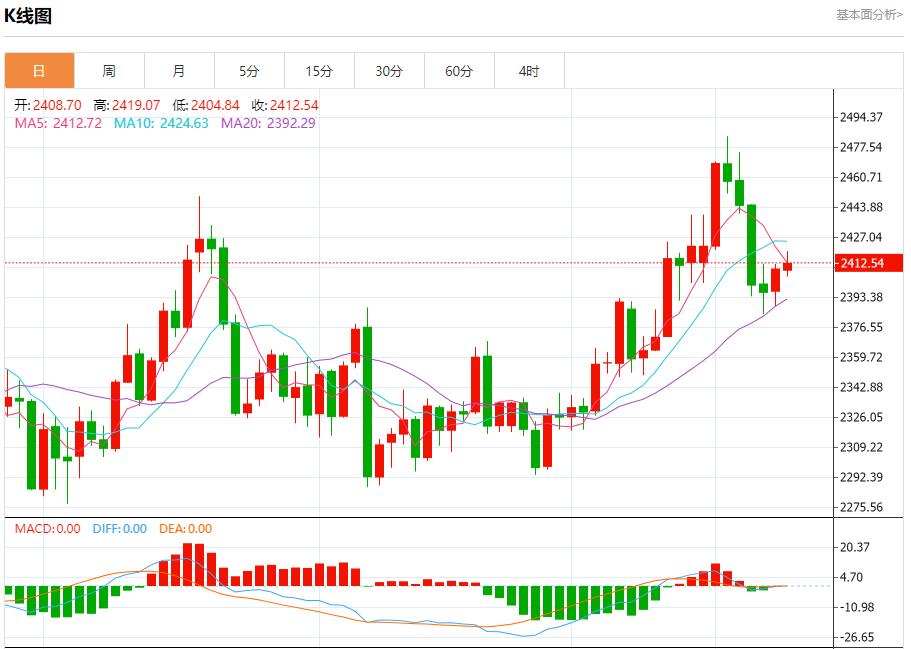This screenshot has height=649, width=911.
Task: Show the 30分 timeframe chart
Action: pos(389,71)
